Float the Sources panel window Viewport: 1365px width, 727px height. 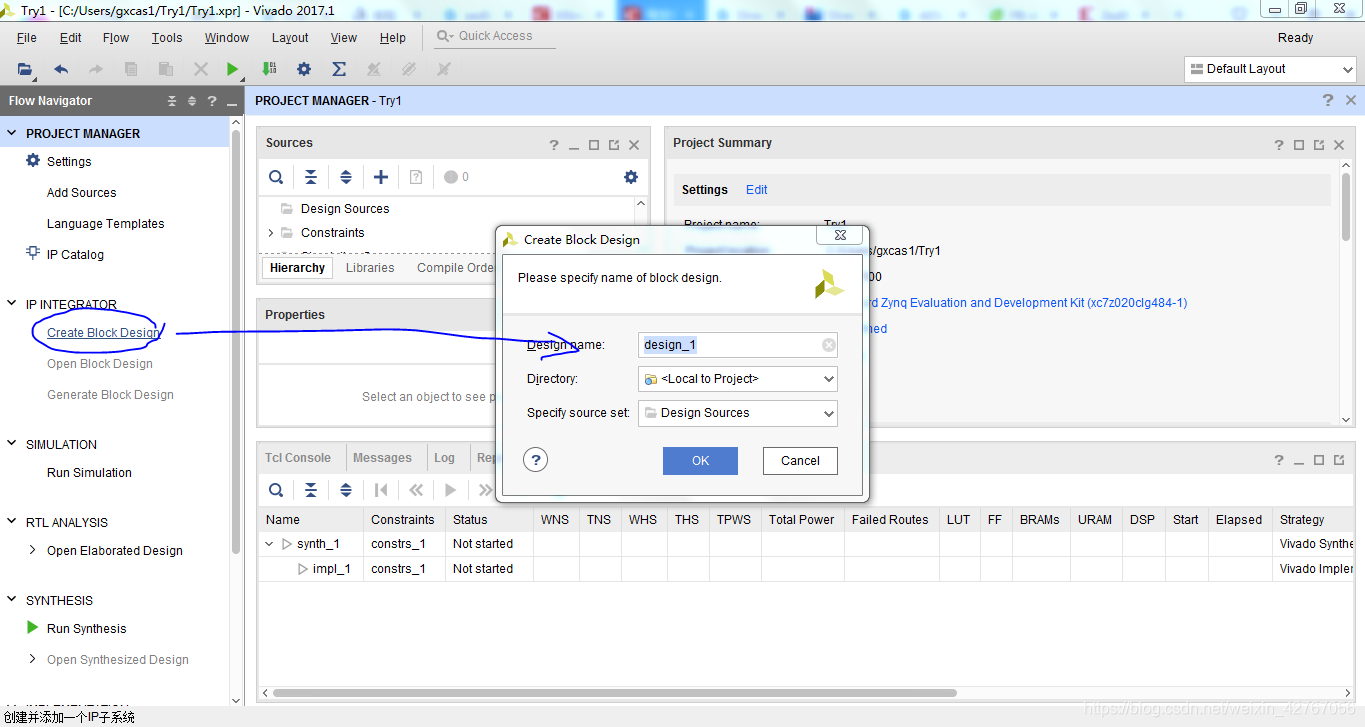tap(614, 144)
